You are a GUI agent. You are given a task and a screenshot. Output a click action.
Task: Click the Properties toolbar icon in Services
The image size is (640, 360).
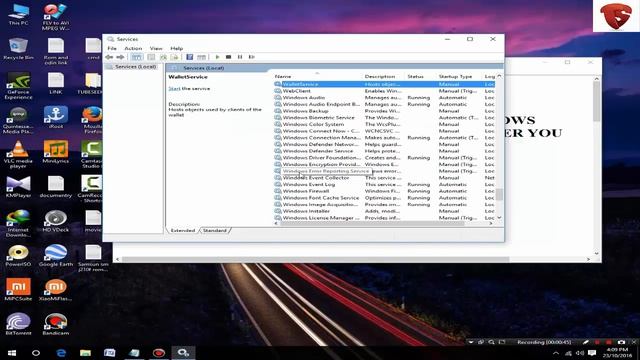[151, 57]
